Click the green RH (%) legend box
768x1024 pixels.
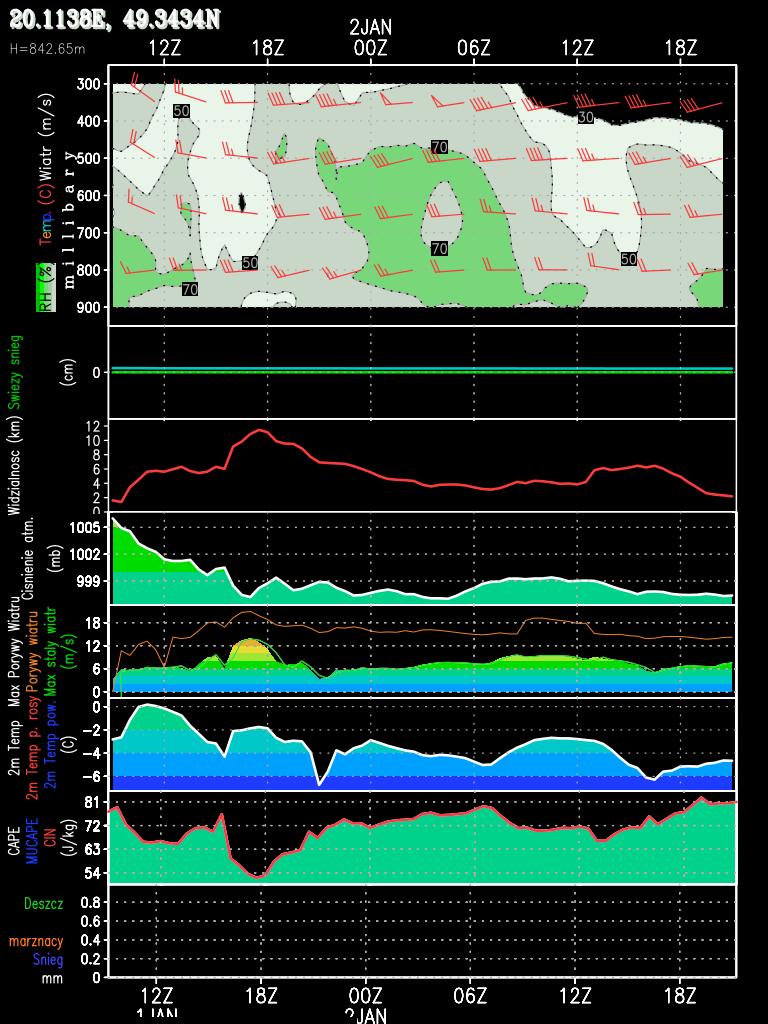[44, 287]
